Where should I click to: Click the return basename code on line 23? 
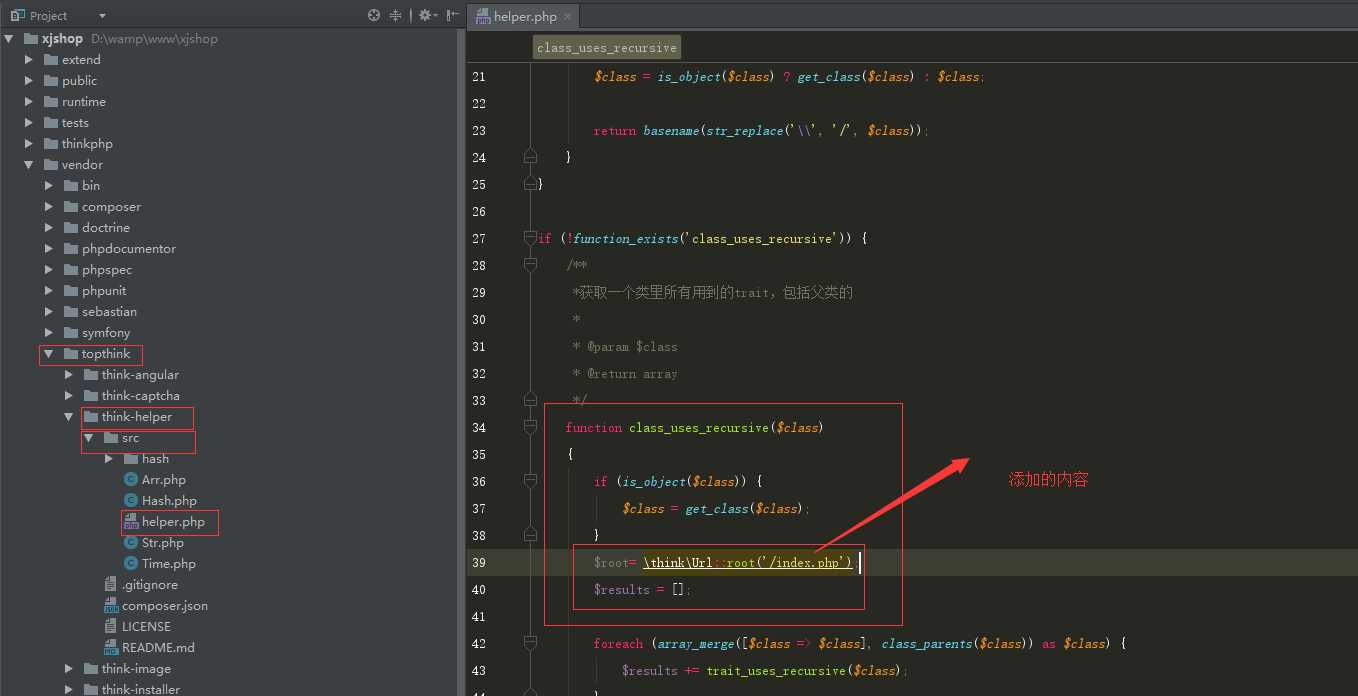pos(761,130)
